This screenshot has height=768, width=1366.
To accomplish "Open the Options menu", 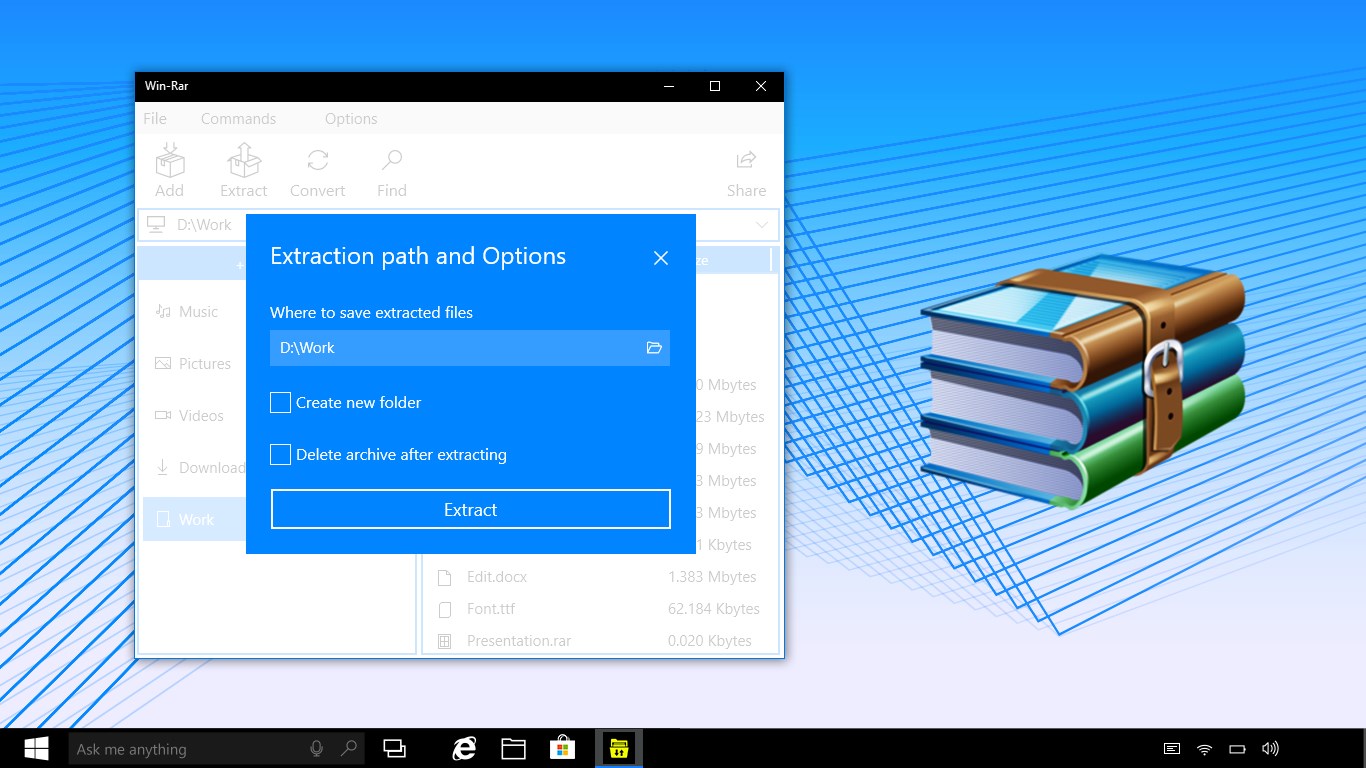I will click(x=351, y=119).
